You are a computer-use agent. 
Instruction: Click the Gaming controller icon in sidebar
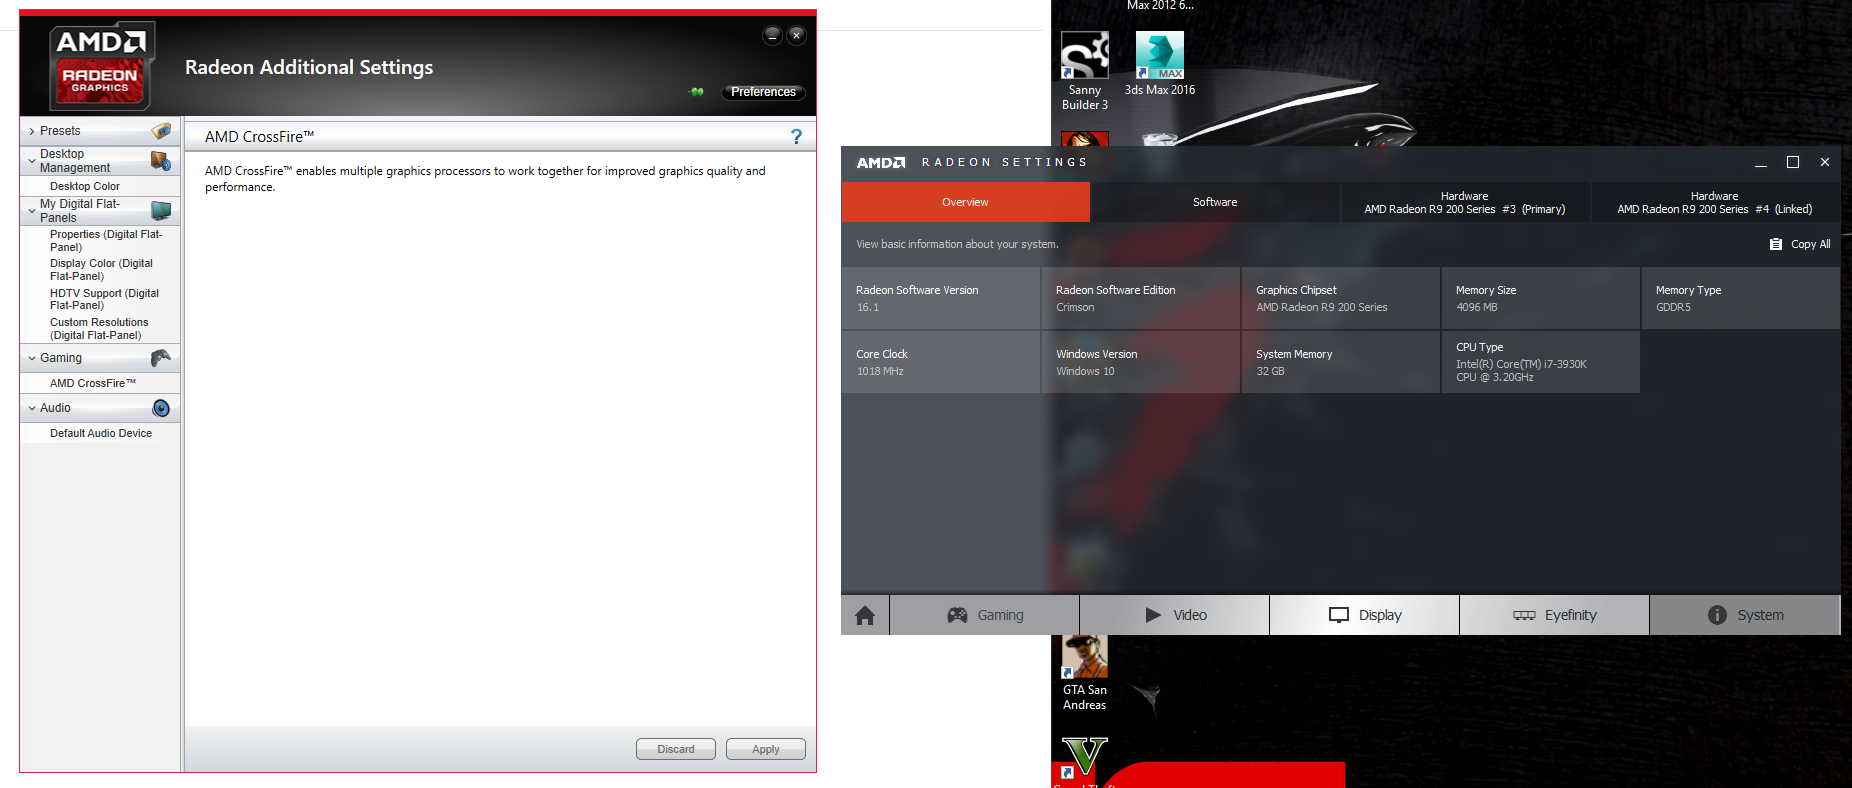[161, 358]
